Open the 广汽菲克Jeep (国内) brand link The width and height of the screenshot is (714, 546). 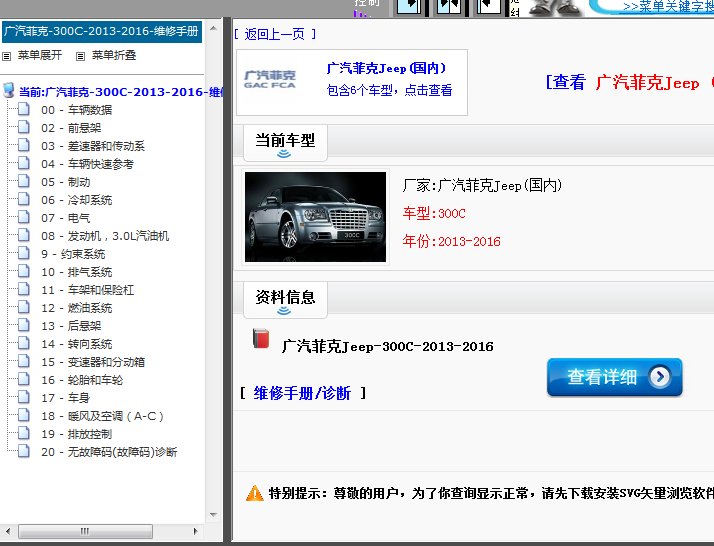[x=386, y=68]
